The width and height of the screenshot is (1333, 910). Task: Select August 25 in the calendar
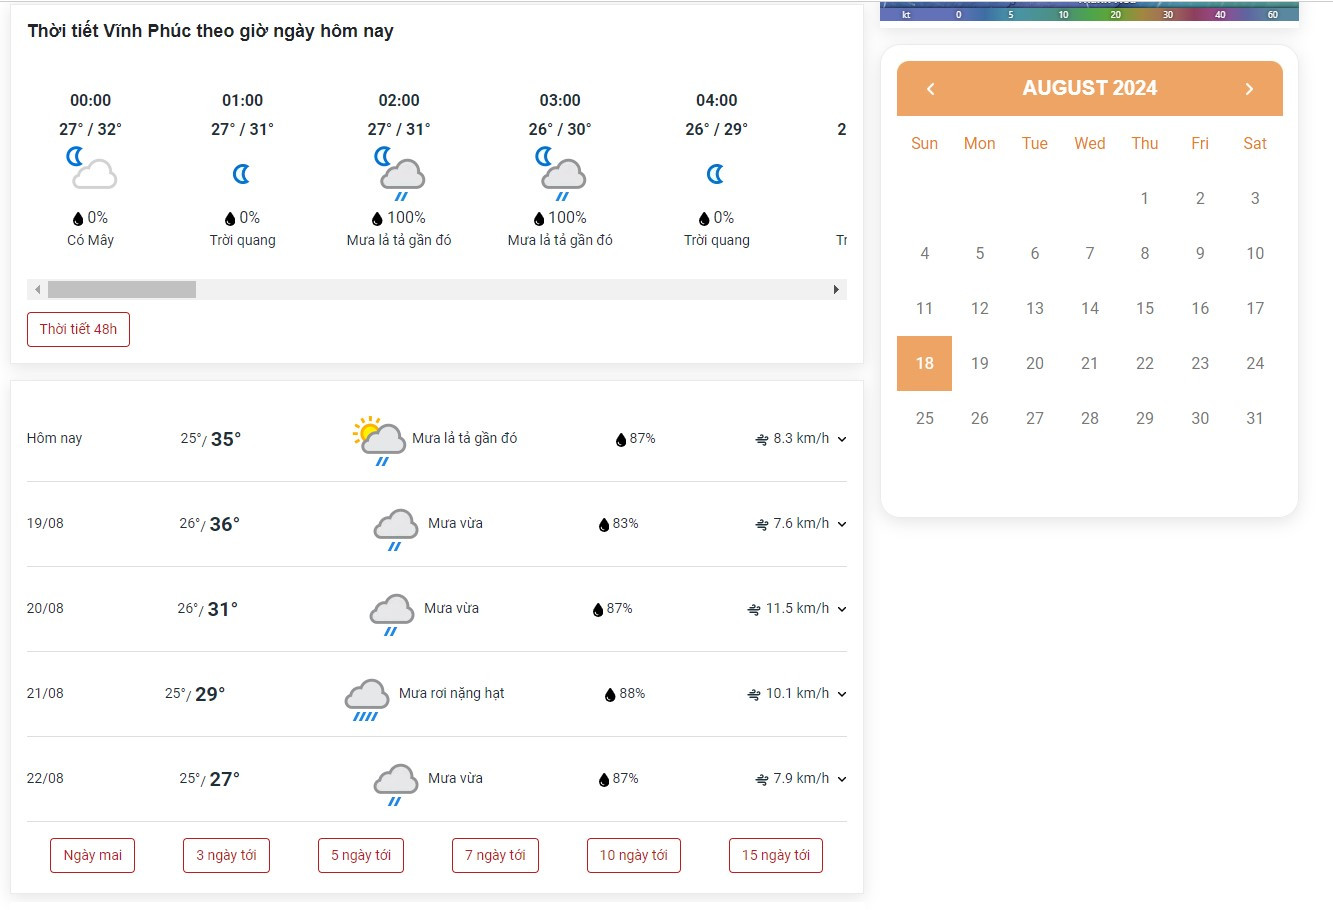(925, 418)
